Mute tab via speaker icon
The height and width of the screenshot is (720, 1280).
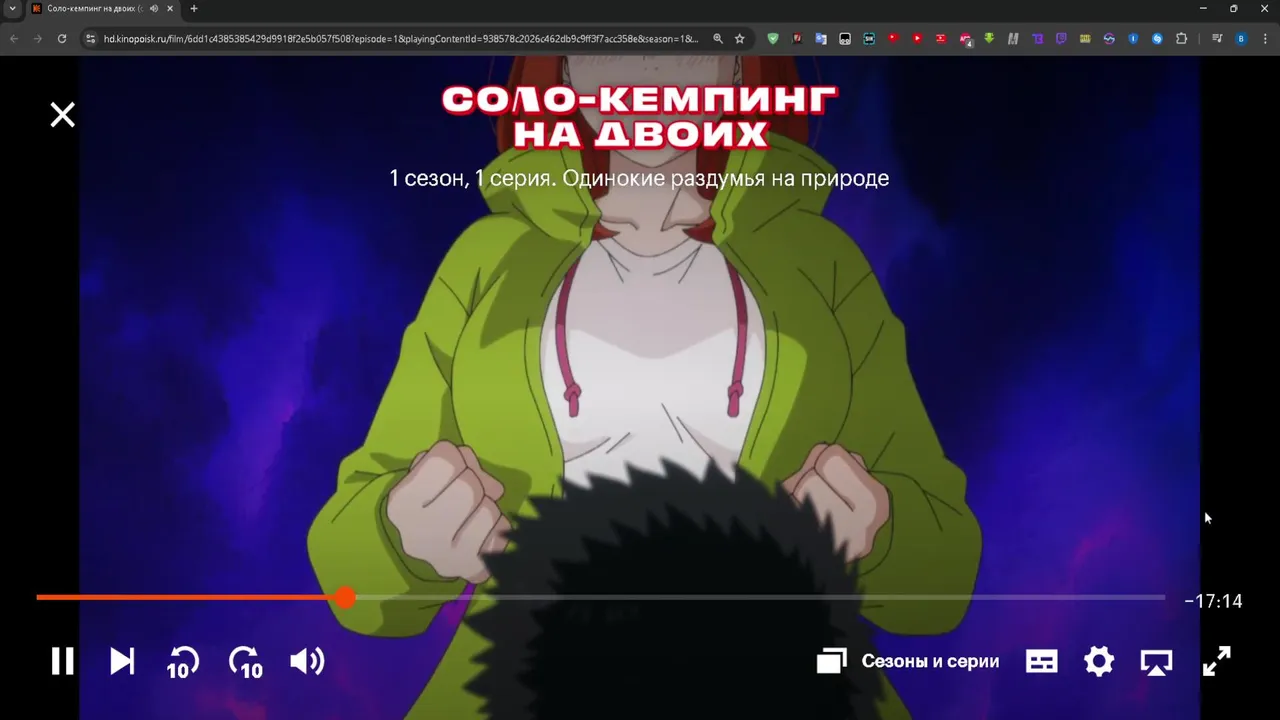(154, 9)
